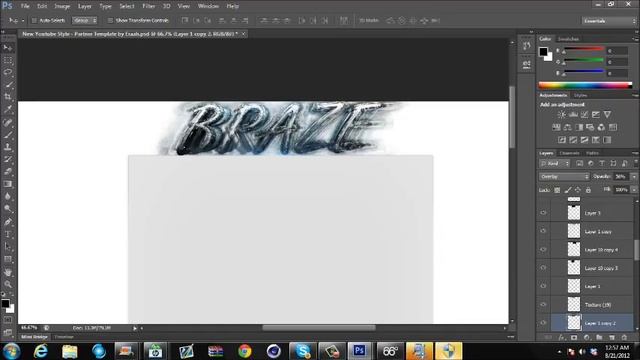Toggle visibility of Layer 1 copy
Screen dimensions: 640x360
click(543, 231)
